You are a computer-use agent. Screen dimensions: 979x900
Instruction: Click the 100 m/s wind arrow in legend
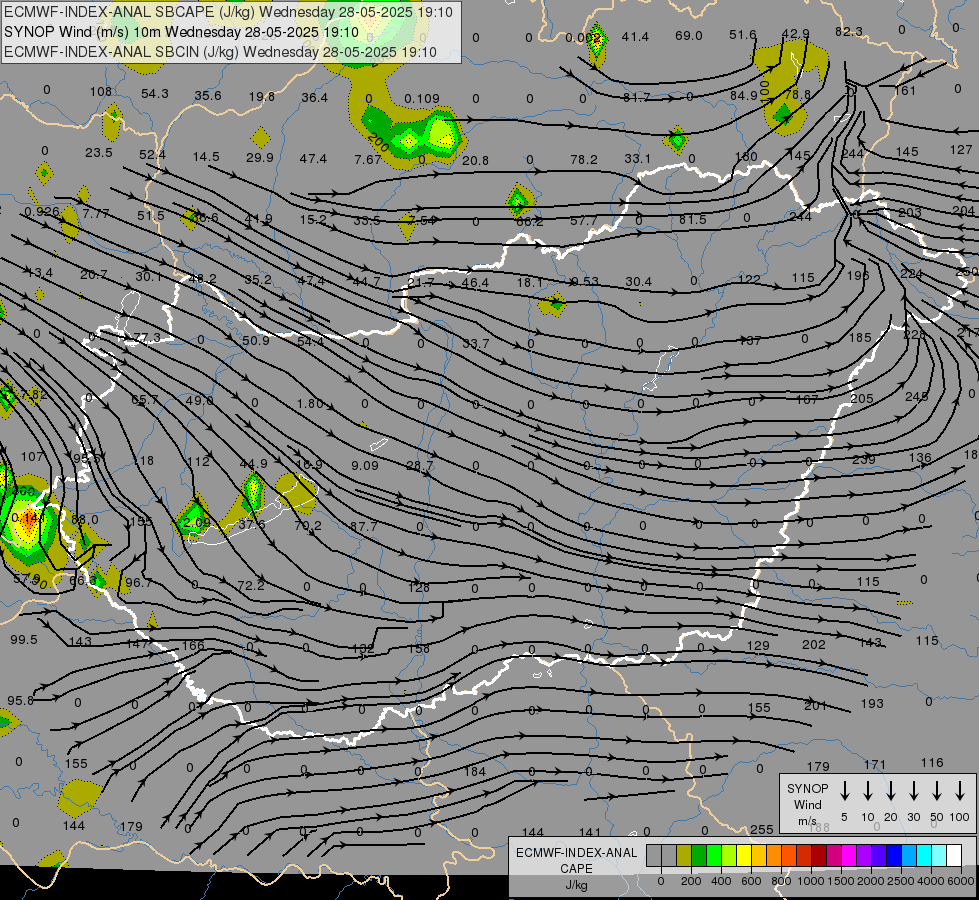(x=960, y=790)
